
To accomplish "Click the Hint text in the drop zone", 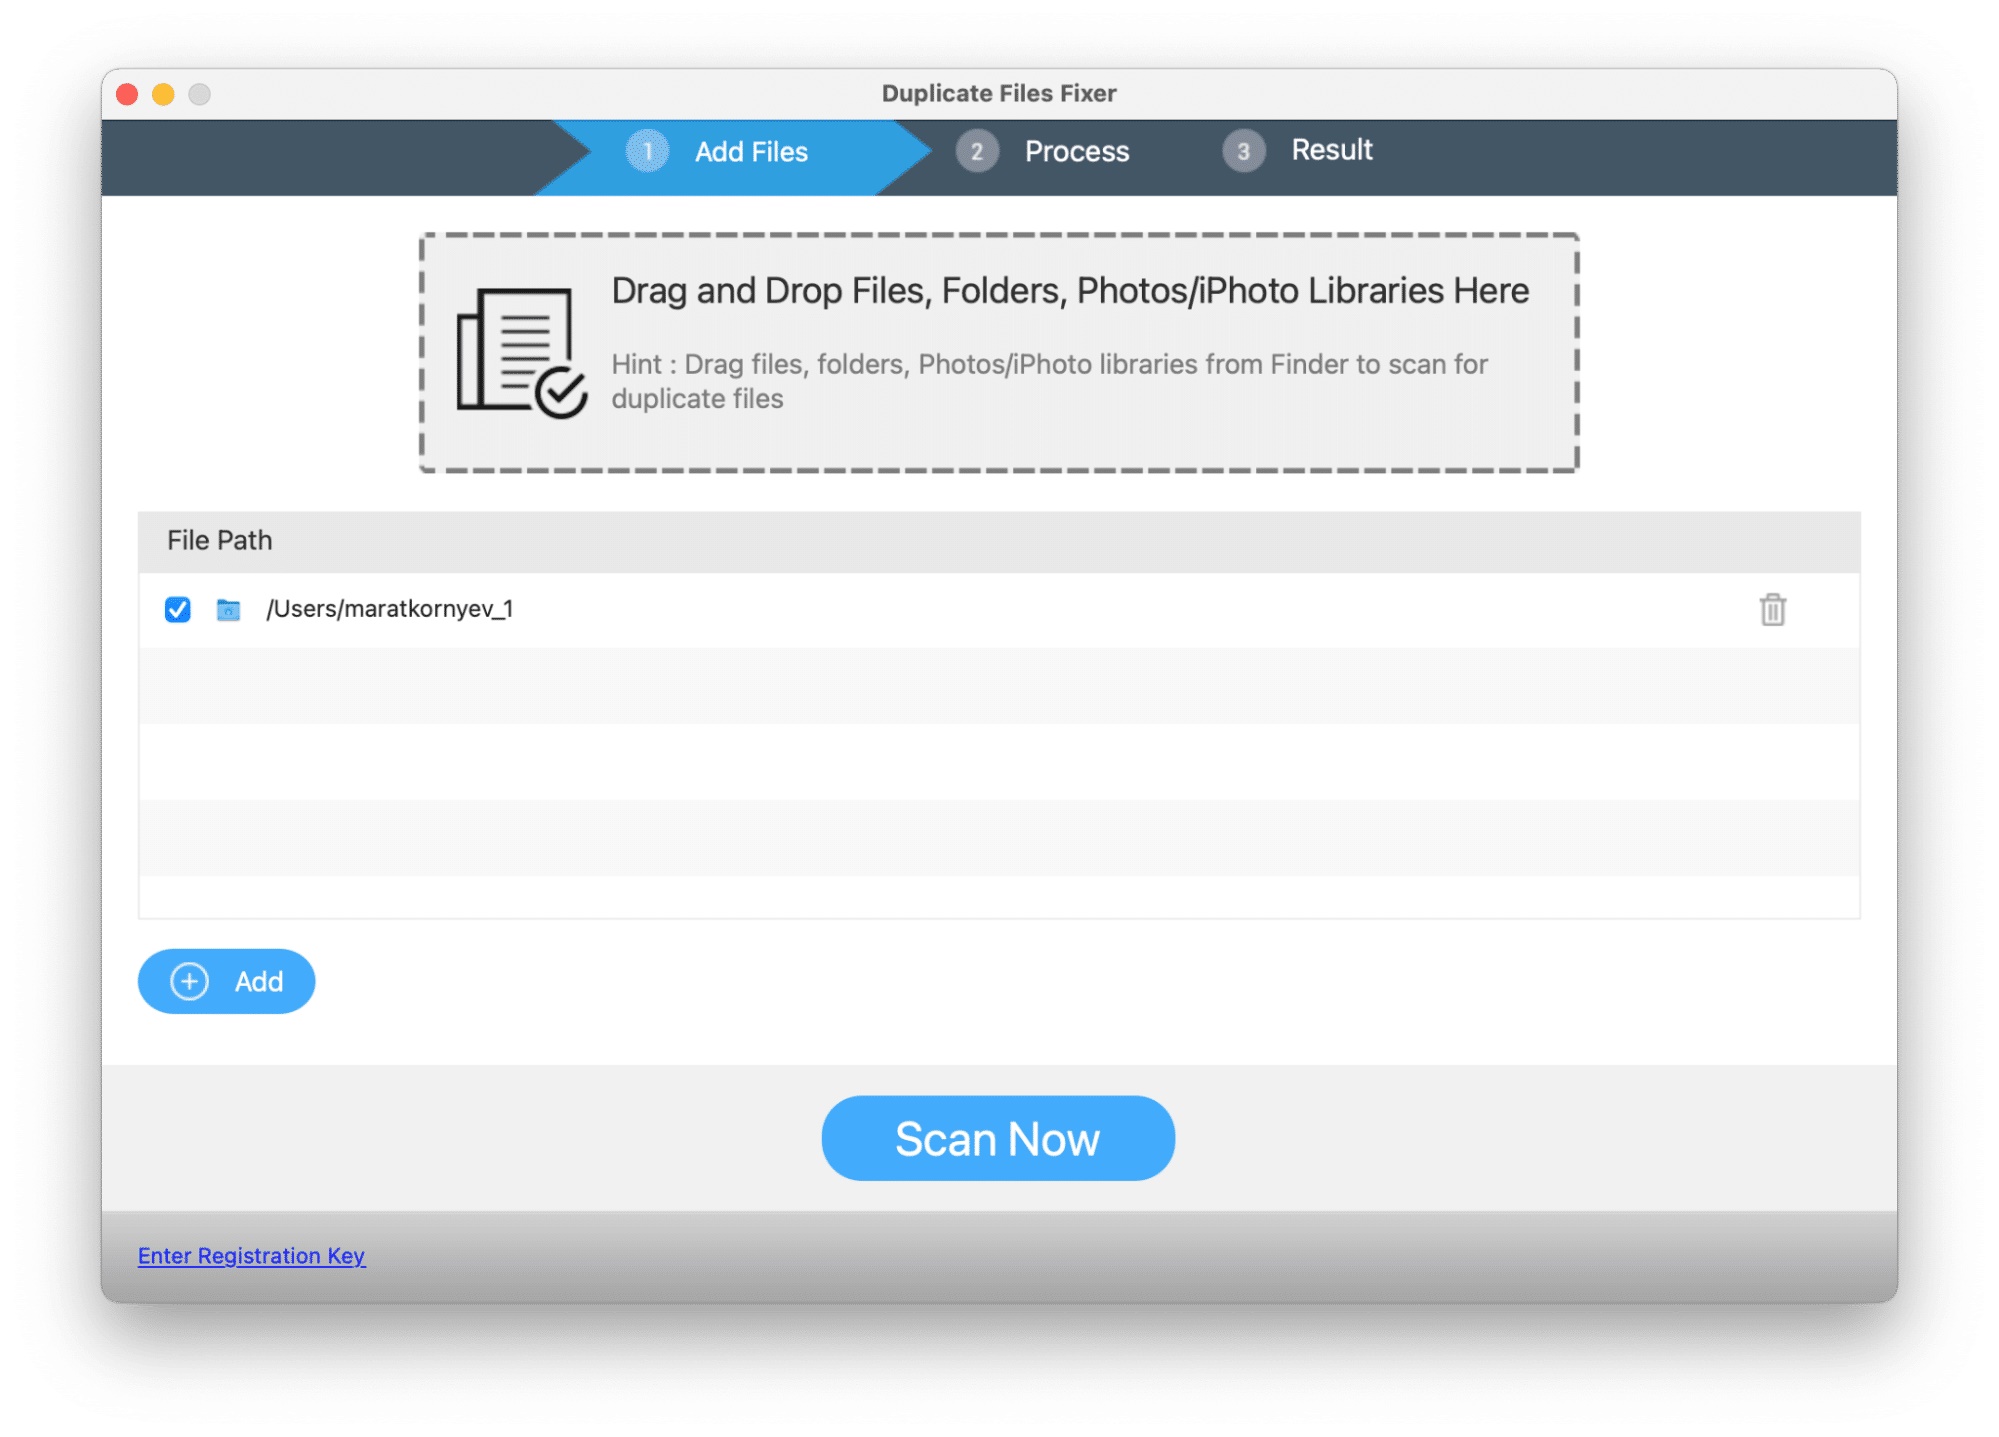I will pos(1050,381).
